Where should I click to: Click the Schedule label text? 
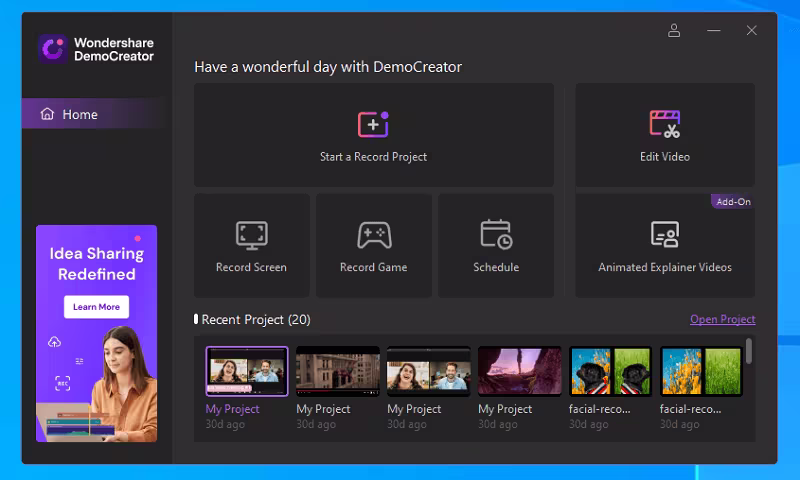click(x=496, y=267)
